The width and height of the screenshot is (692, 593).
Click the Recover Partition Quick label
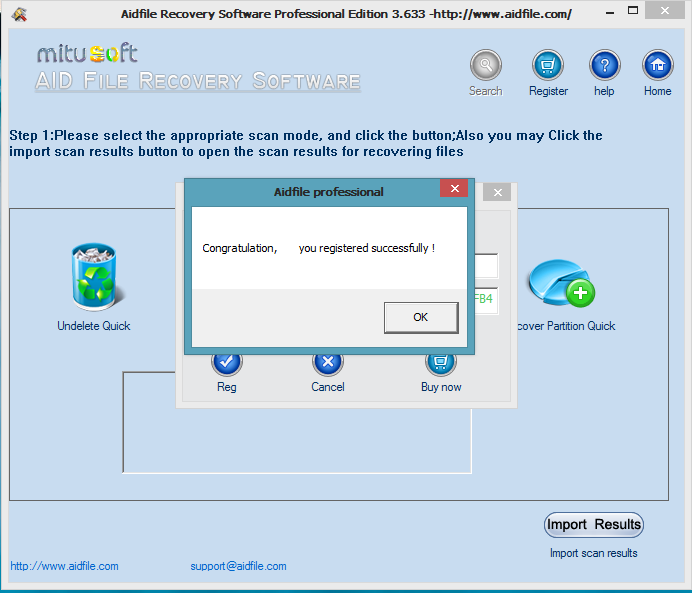566,326
